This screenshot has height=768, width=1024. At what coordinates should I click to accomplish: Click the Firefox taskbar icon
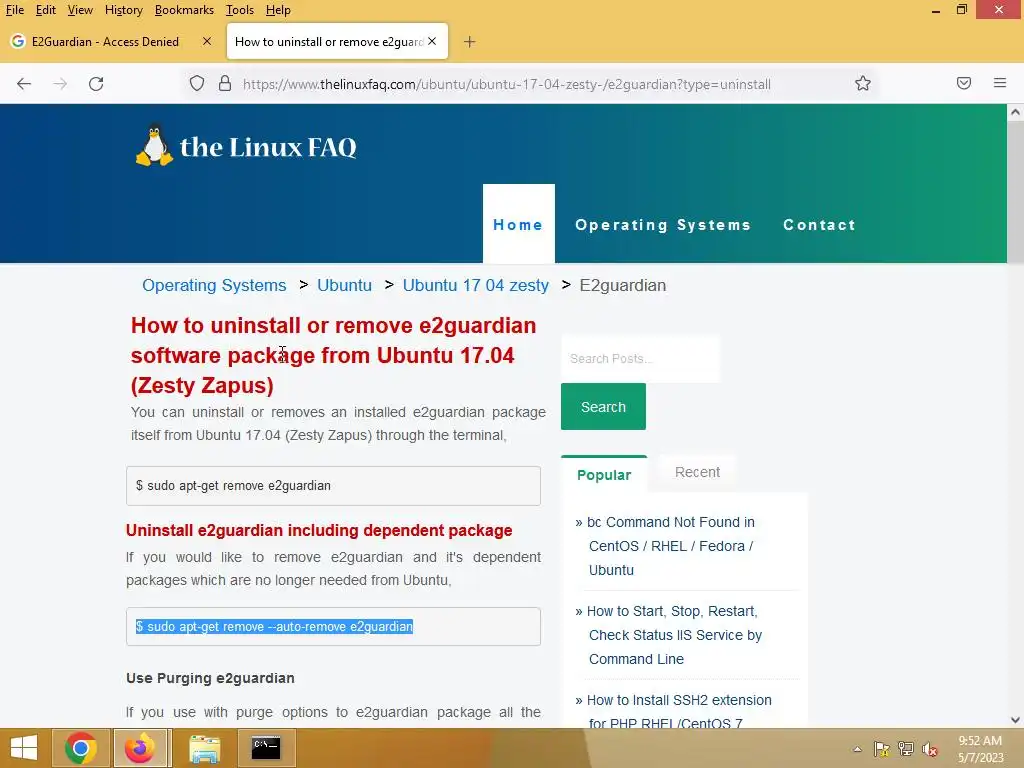pyautogui.click(x=139, y=748)
